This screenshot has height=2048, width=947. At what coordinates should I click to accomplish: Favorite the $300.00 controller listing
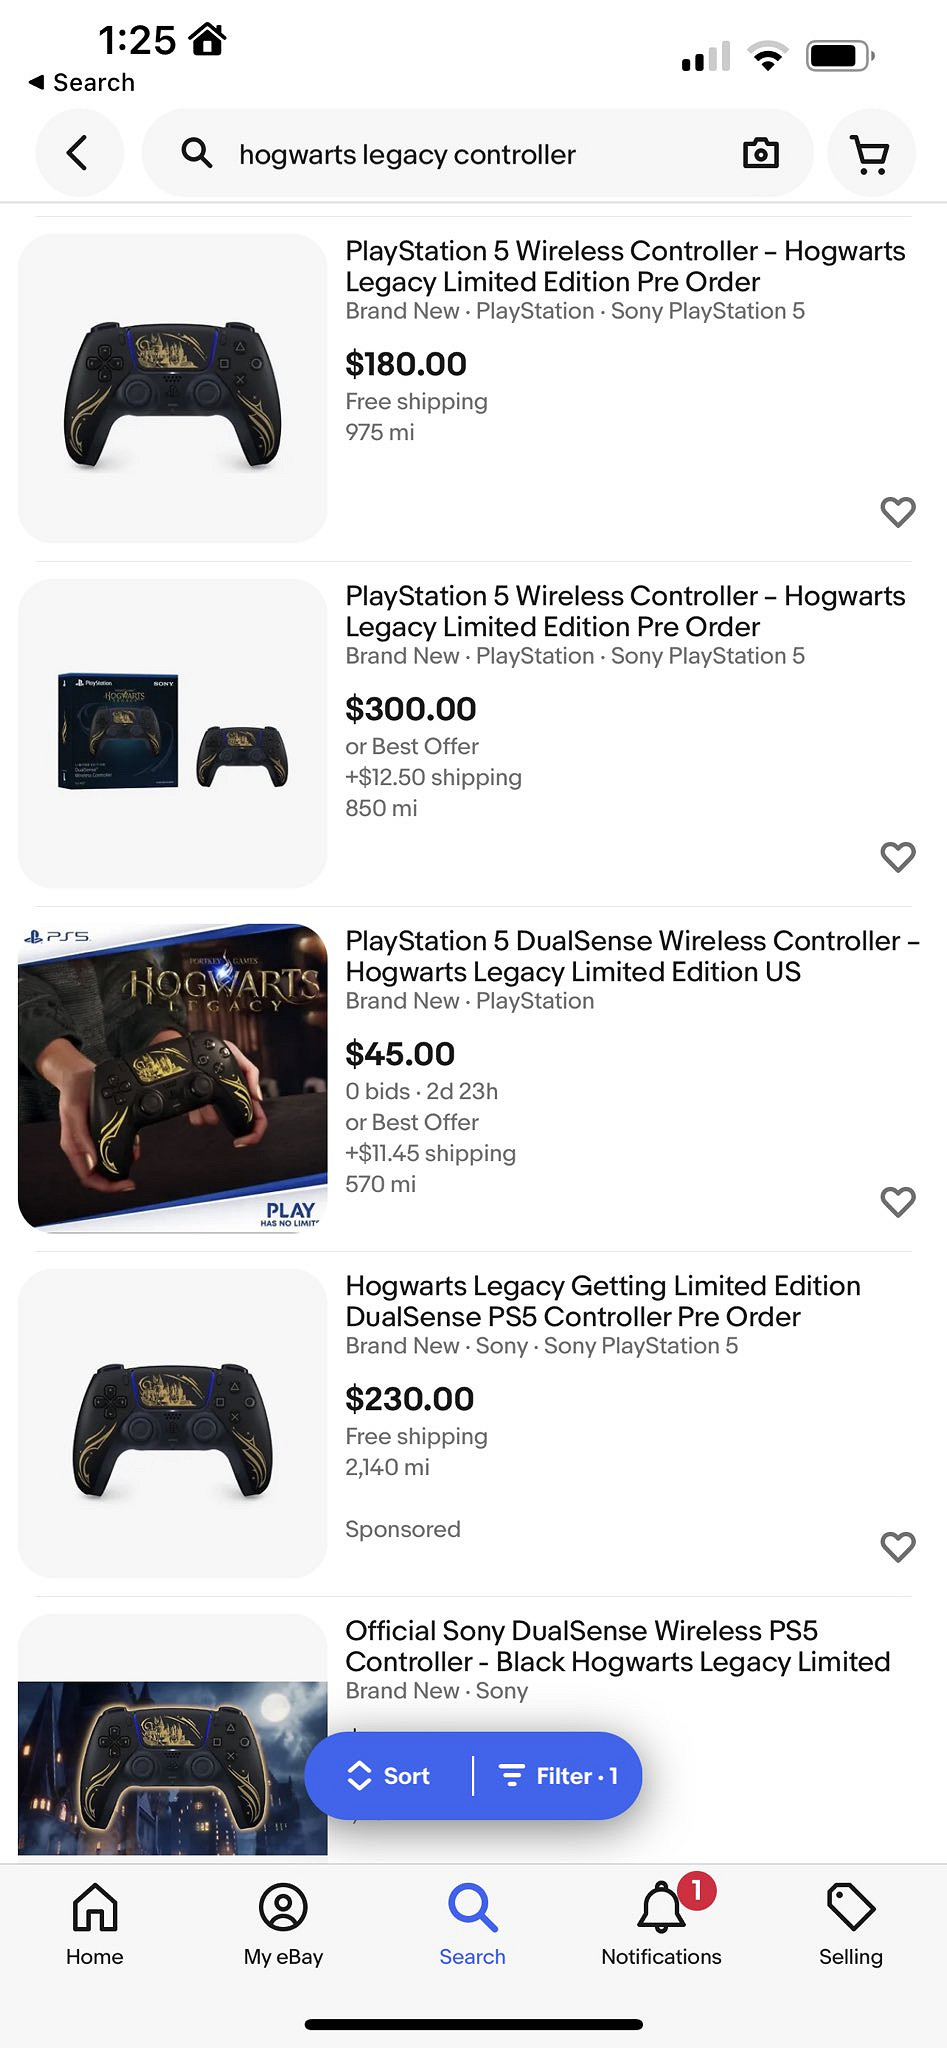pyautogui.click(x=897, y=857)
